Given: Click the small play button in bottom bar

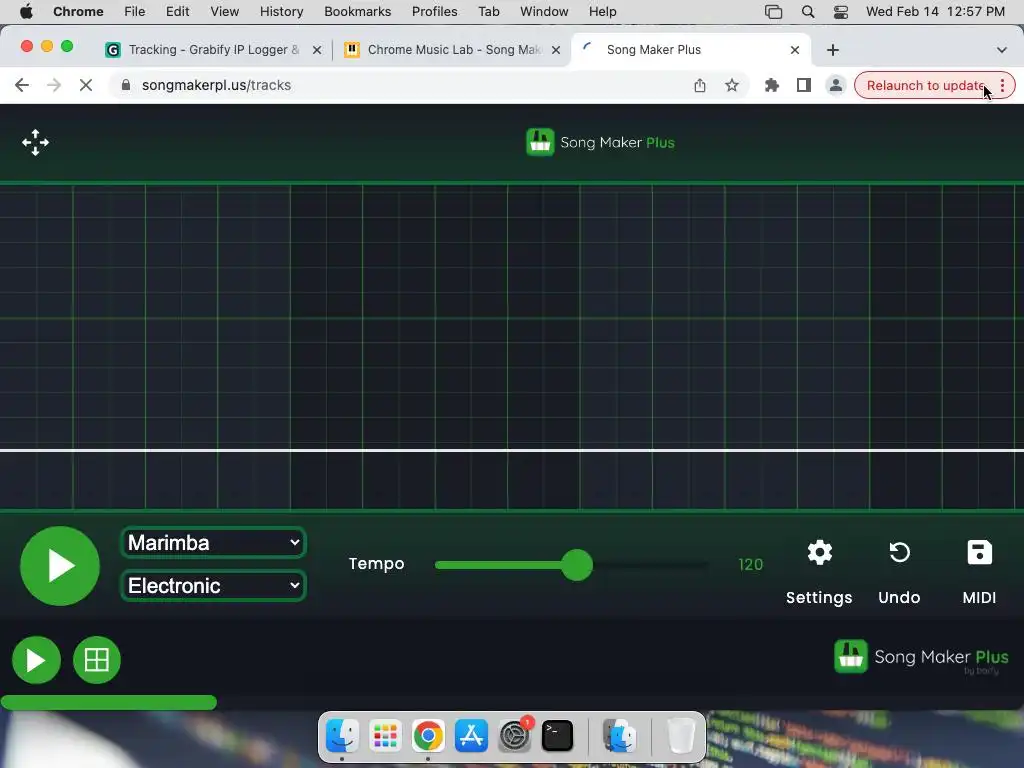Looking at the screenshot, I should pyautogui.click(x=37, y=660).
